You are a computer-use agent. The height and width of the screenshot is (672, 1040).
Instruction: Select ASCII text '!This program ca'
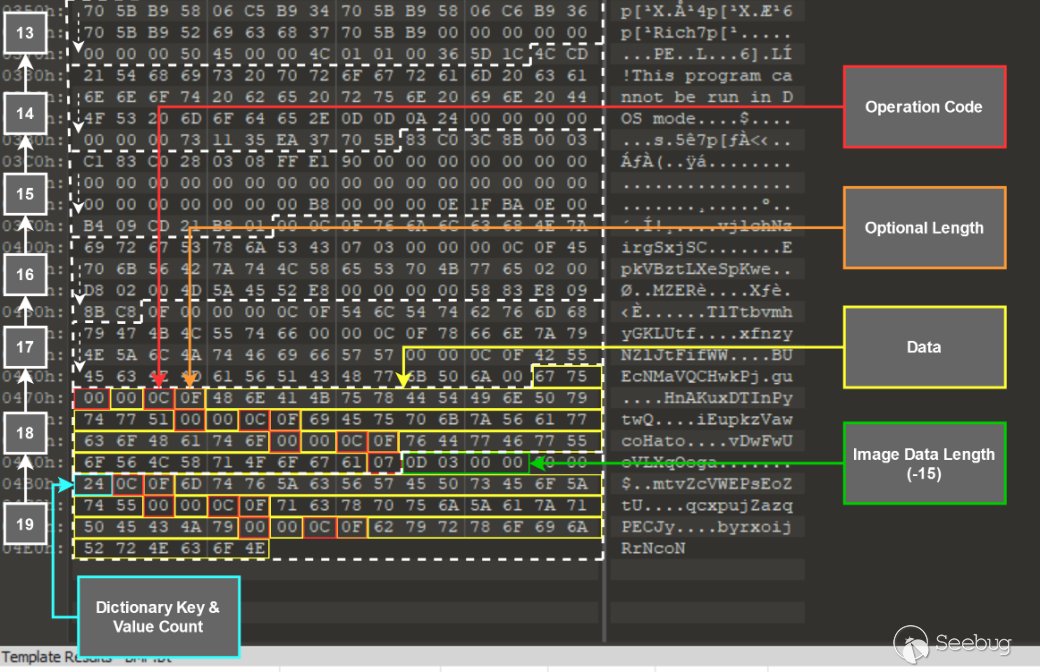[x=706, y=76]
